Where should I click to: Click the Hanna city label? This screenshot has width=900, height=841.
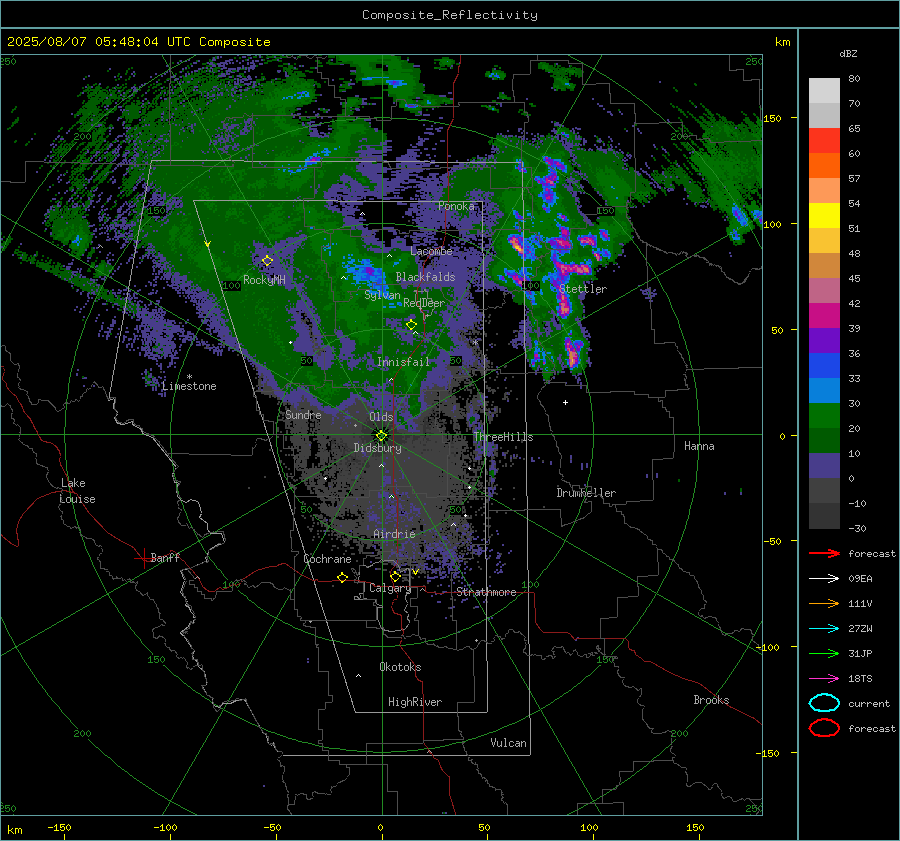(699, 446)
